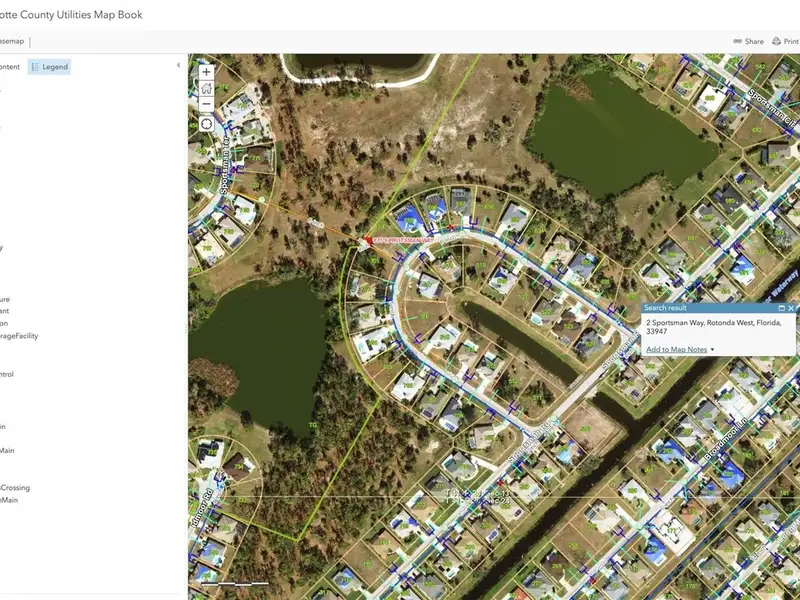Switch to the Content tab
This screenshot has height=600, width=800.
pos(9,67)
